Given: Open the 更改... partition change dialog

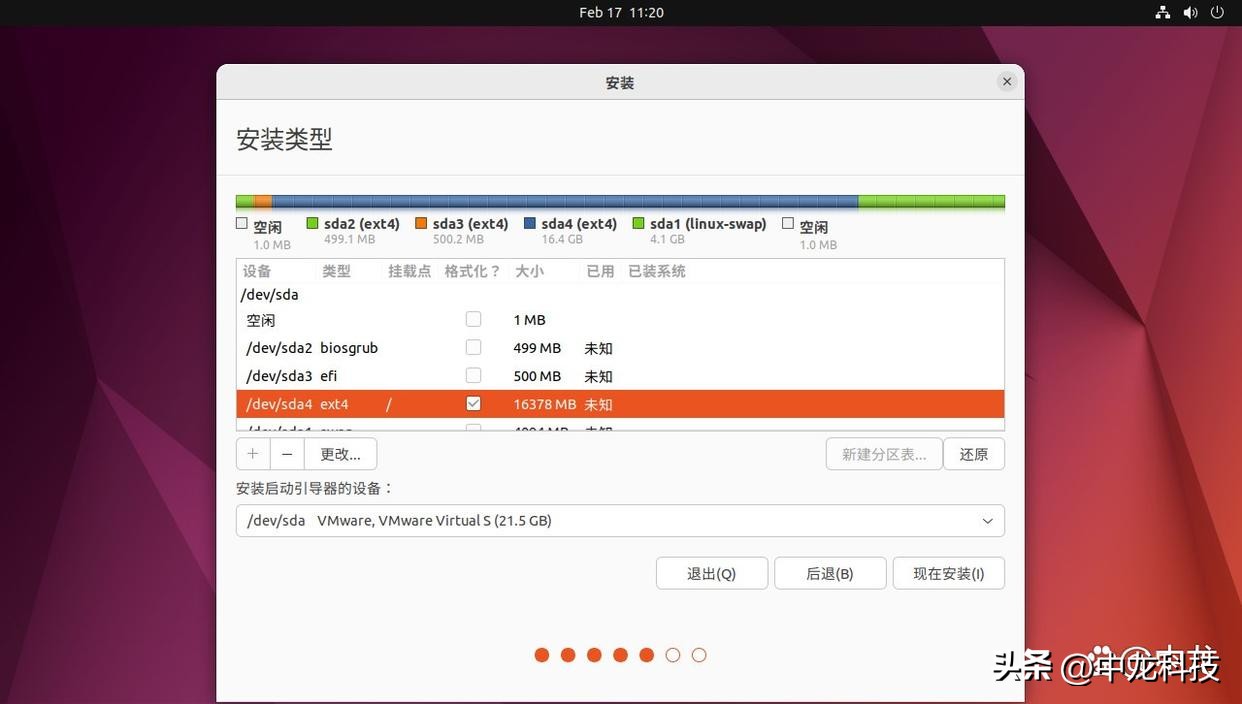Looking at the screenshot, I should tap(340, 453).
